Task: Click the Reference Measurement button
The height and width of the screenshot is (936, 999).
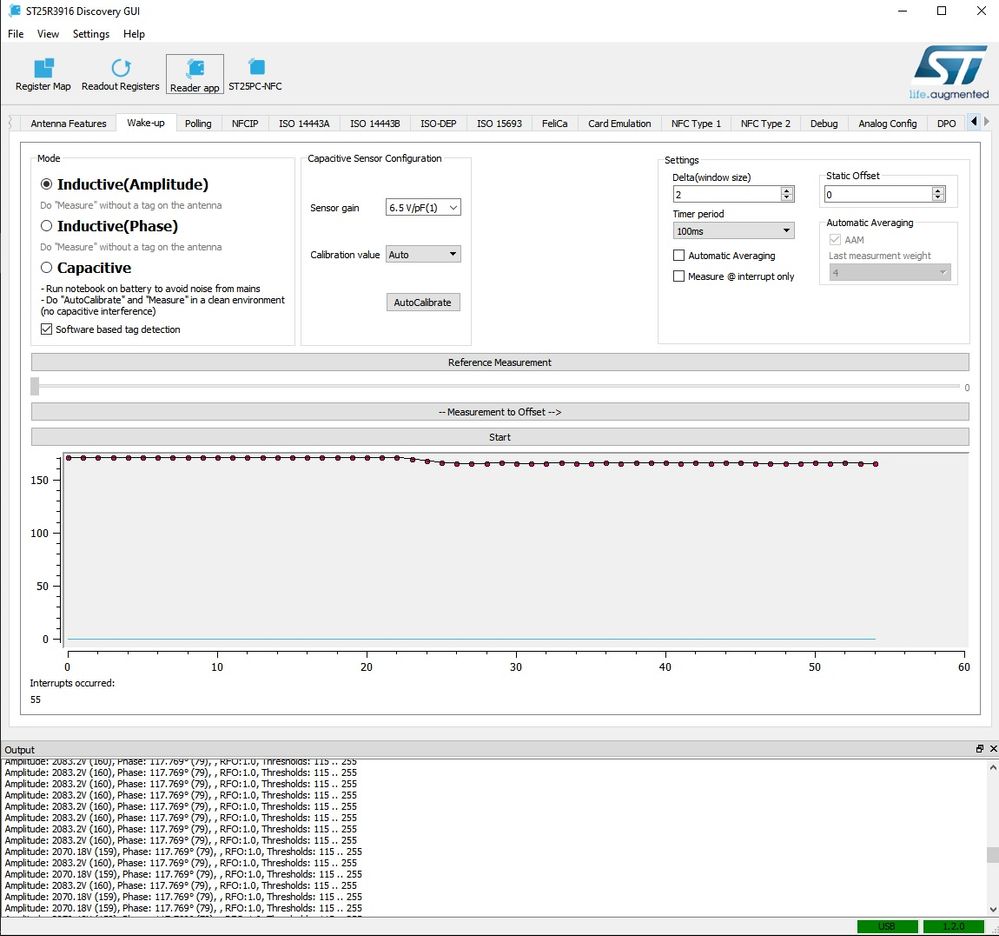Action: click(x=500, y=362)
